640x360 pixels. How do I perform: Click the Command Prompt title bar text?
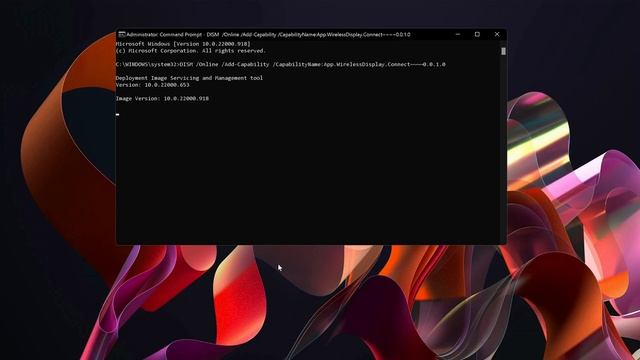coord(268,35)
